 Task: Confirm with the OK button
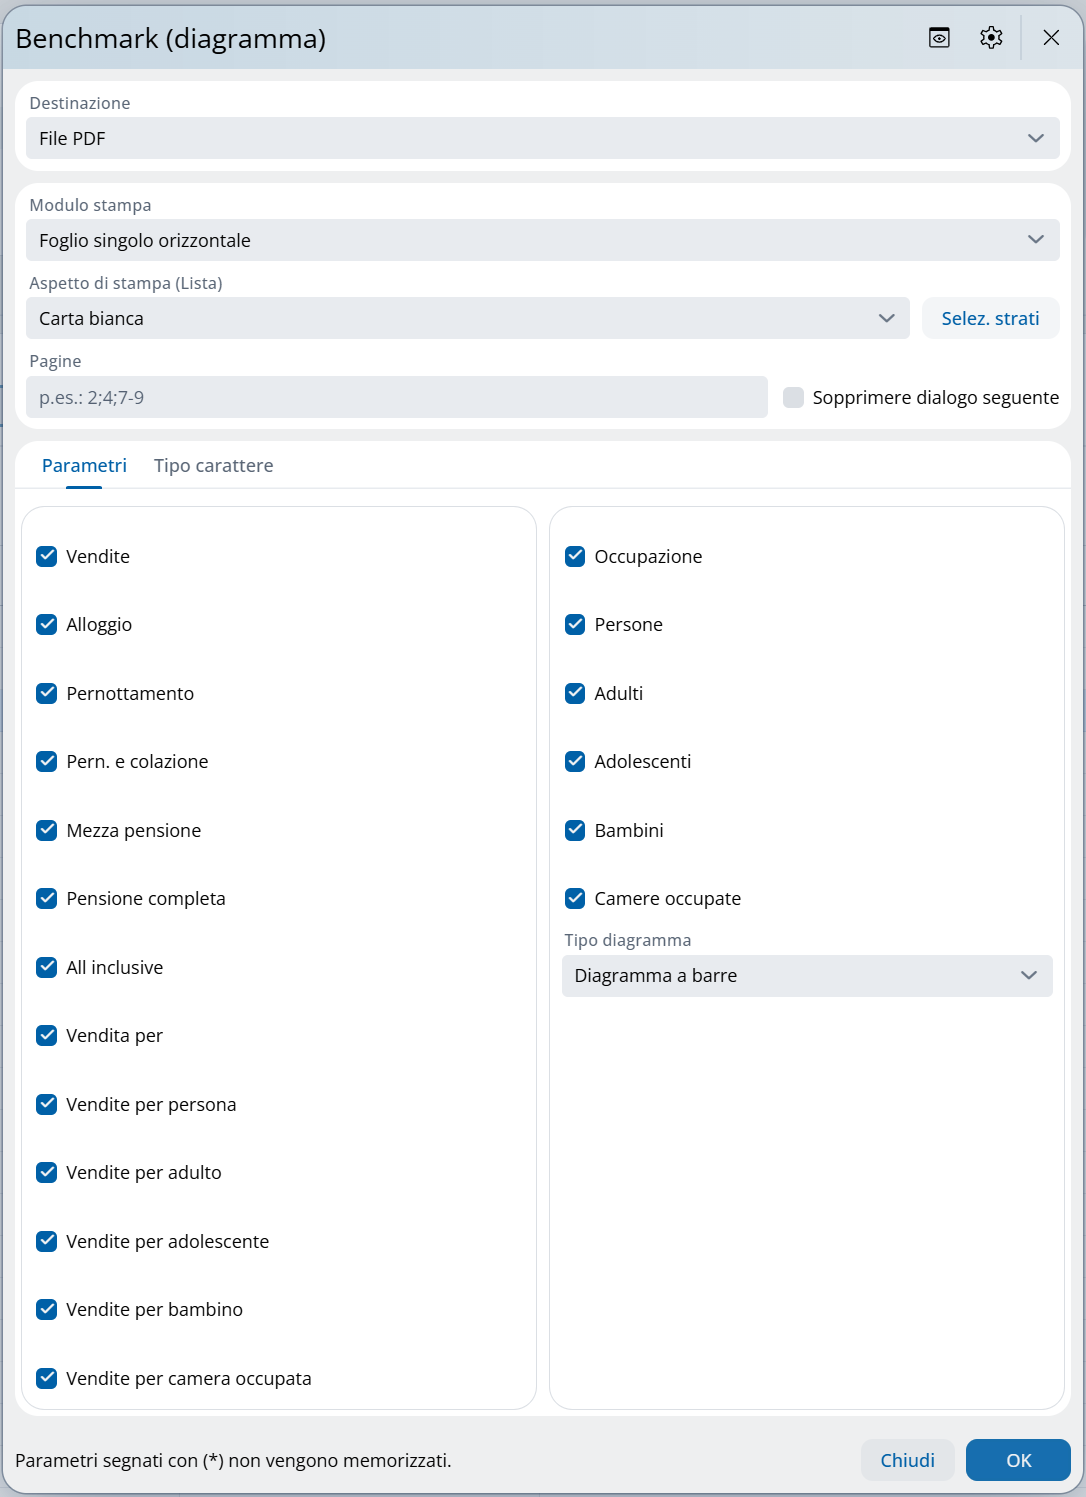[1018, 1460]
